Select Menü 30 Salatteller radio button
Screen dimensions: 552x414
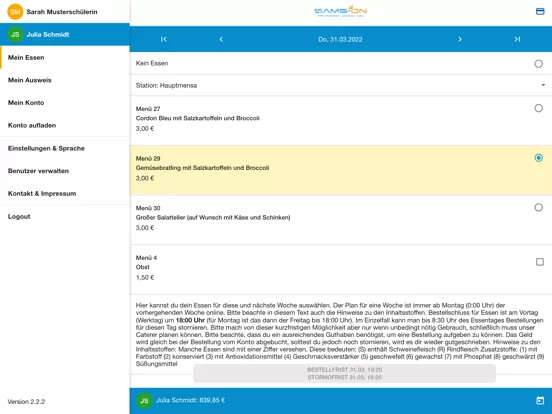(x=538, y=207)
